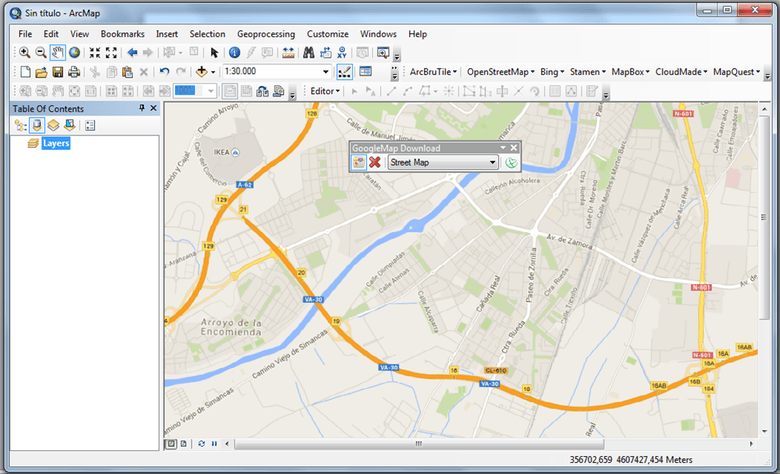Open the Editor dropdown menu
The width and height of the screenshot is (780, 474).
point(325,91)
